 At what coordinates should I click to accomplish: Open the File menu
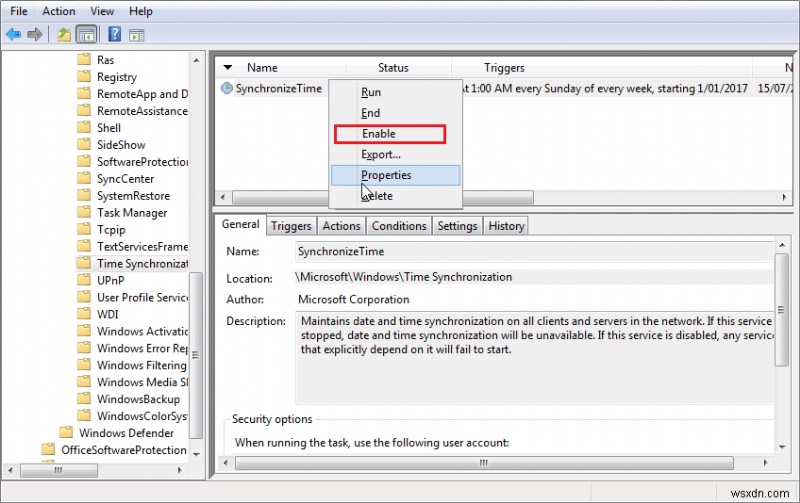pyautogui.click(x=19, y=11)
